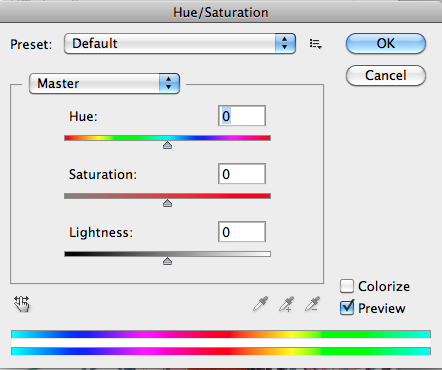
Task: Click the bottom output color spectrum bar
Action: (221, 351)
